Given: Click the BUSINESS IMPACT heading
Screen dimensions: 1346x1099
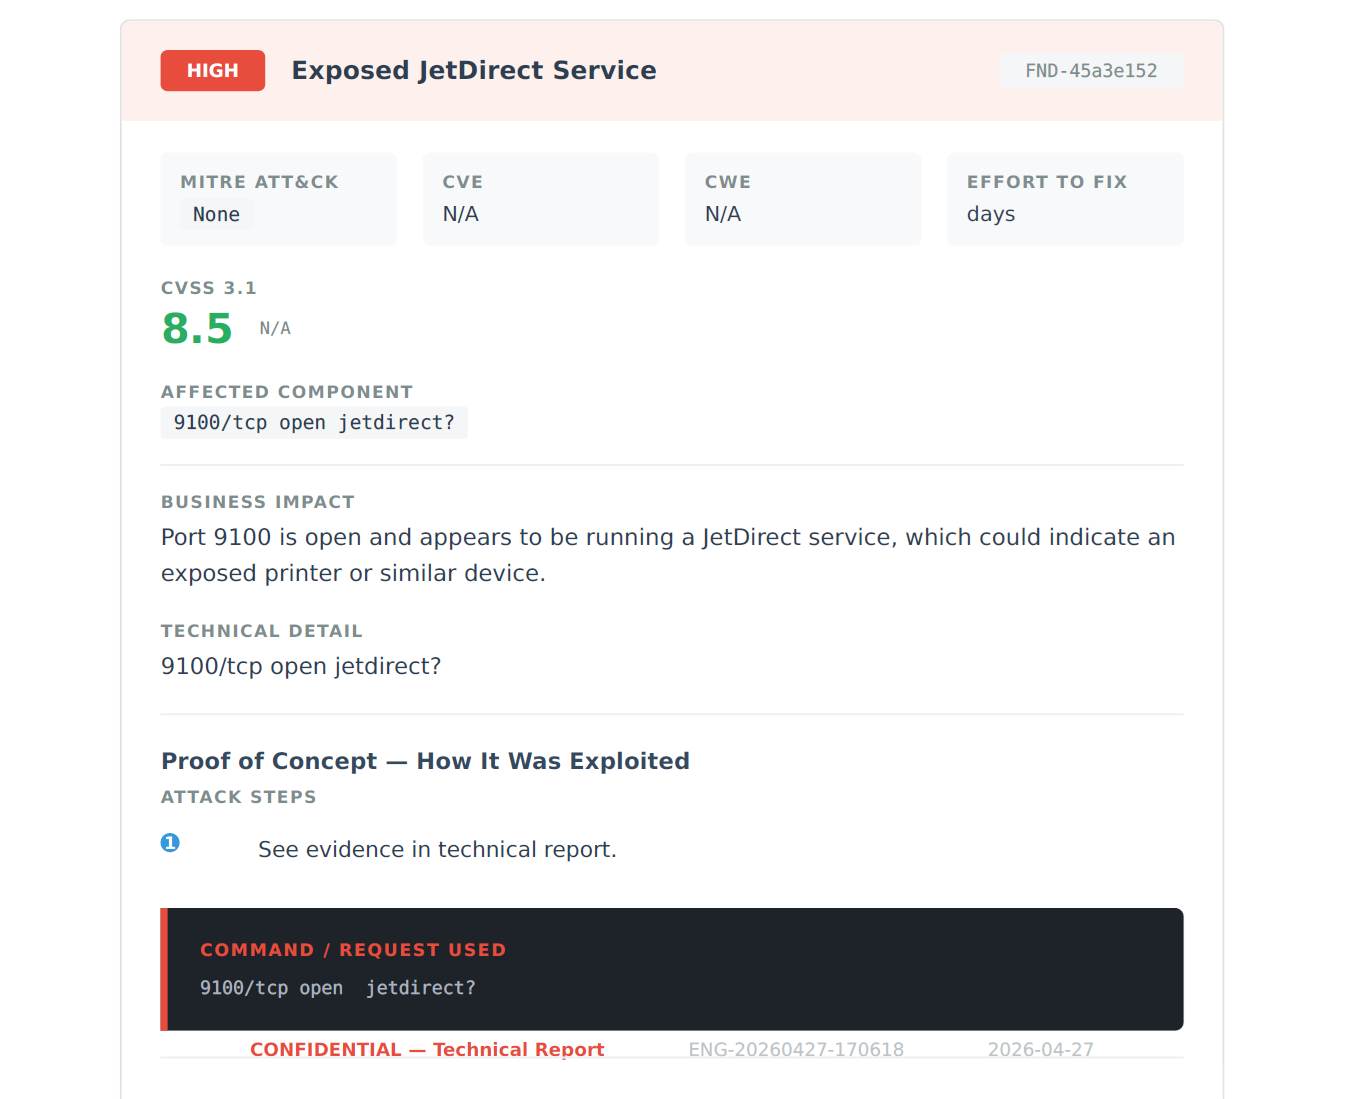Looking at the screenshot, I should 258,502.
